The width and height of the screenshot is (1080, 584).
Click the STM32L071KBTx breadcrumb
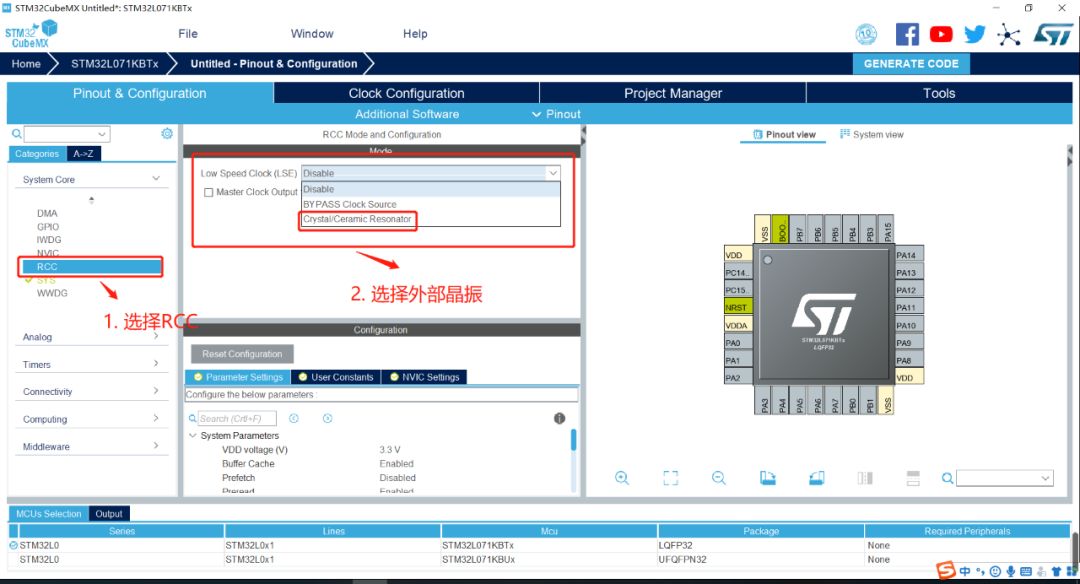[x=114, y=63]
